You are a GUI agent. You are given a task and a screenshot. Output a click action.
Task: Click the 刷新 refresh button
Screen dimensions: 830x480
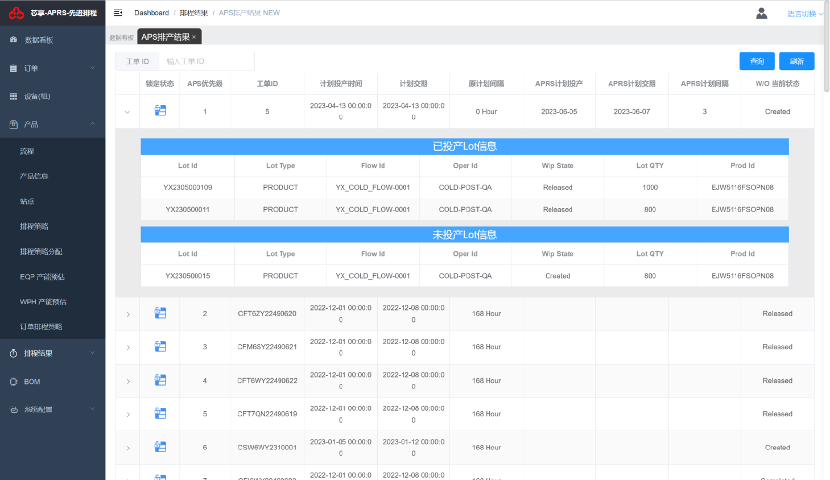click(797, 61)
